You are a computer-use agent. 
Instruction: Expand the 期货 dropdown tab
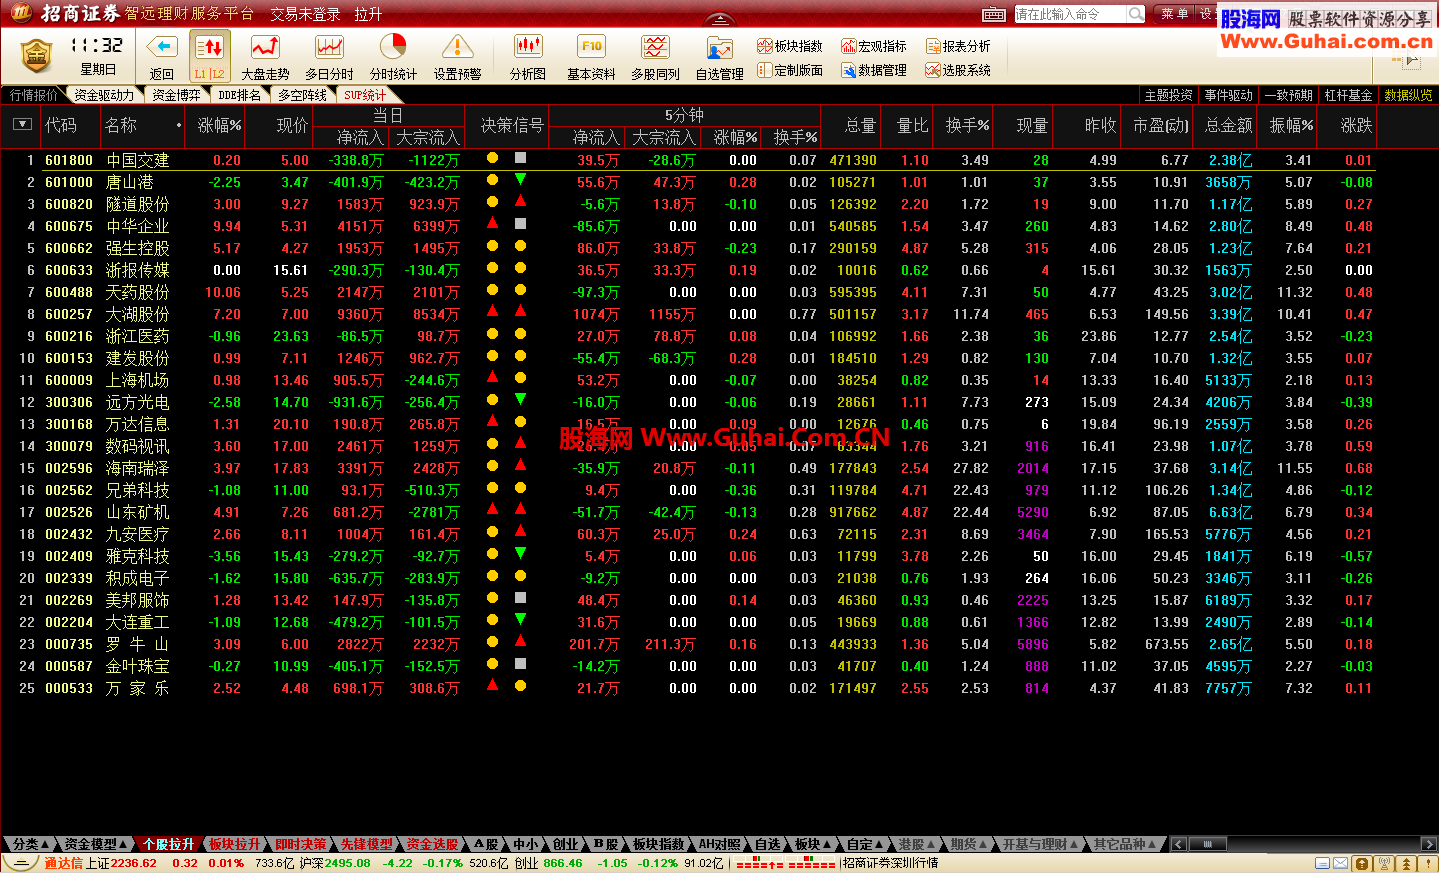click(x=968, y=845)
